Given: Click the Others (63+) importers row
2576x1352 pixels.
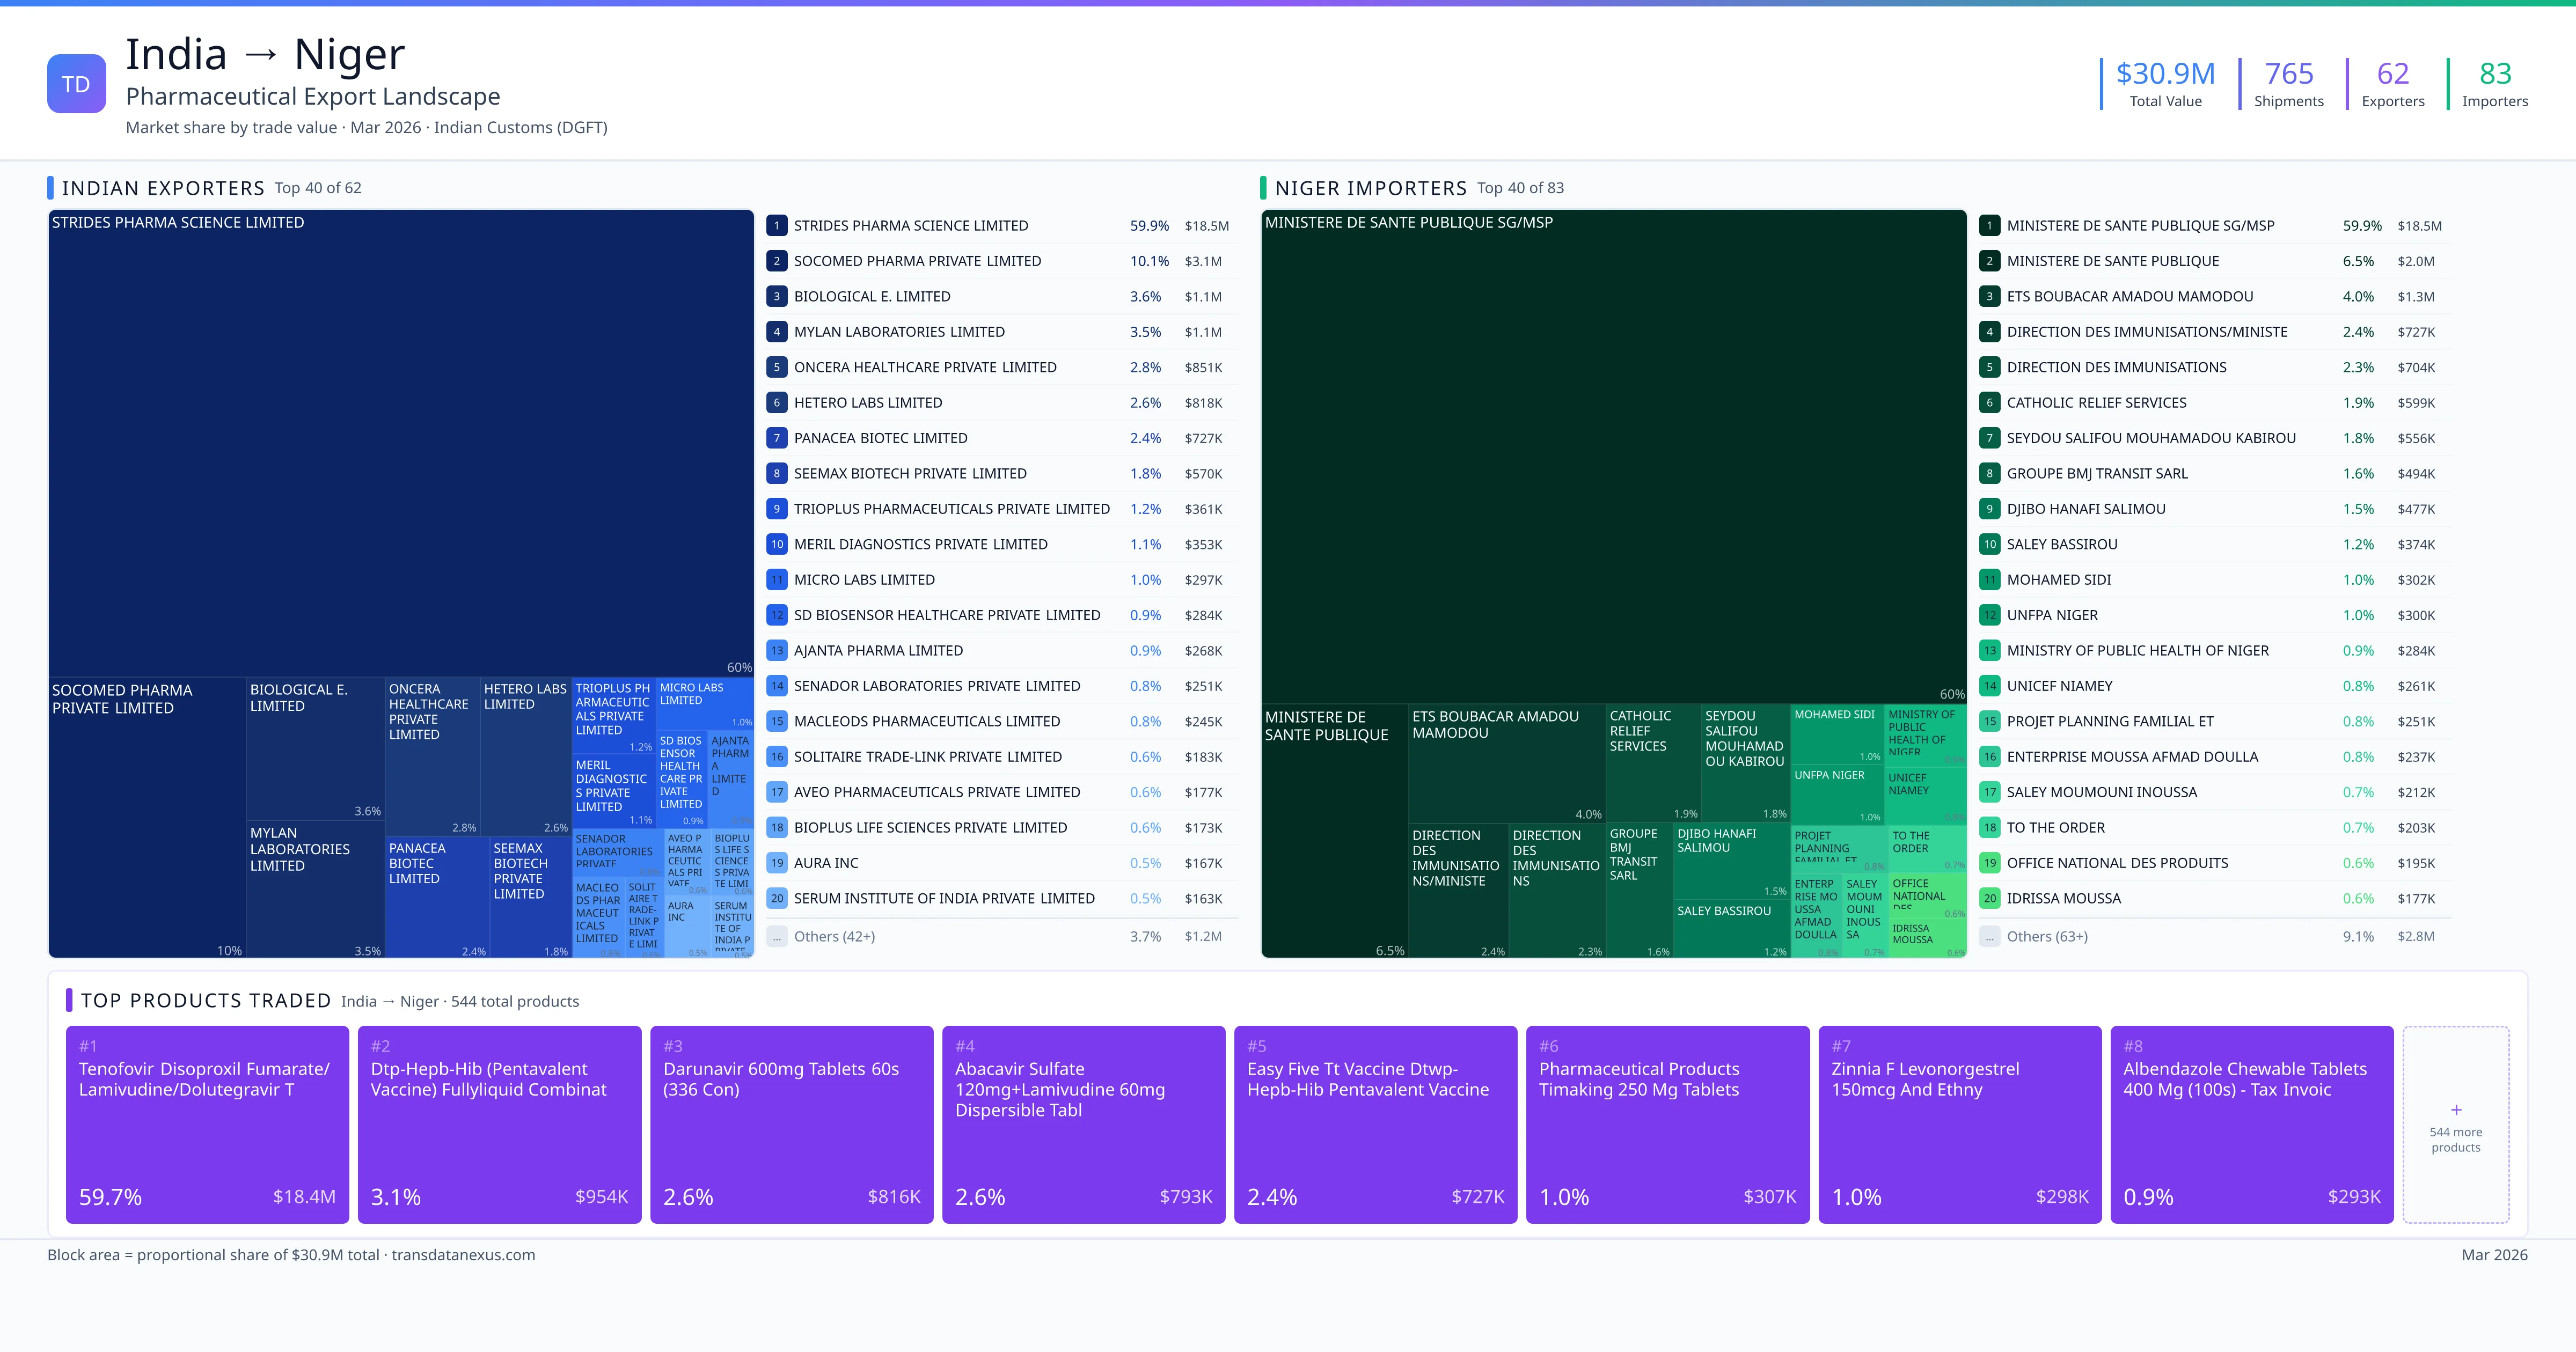Looking at the screenshot, I should click(x=2046, y=937).
